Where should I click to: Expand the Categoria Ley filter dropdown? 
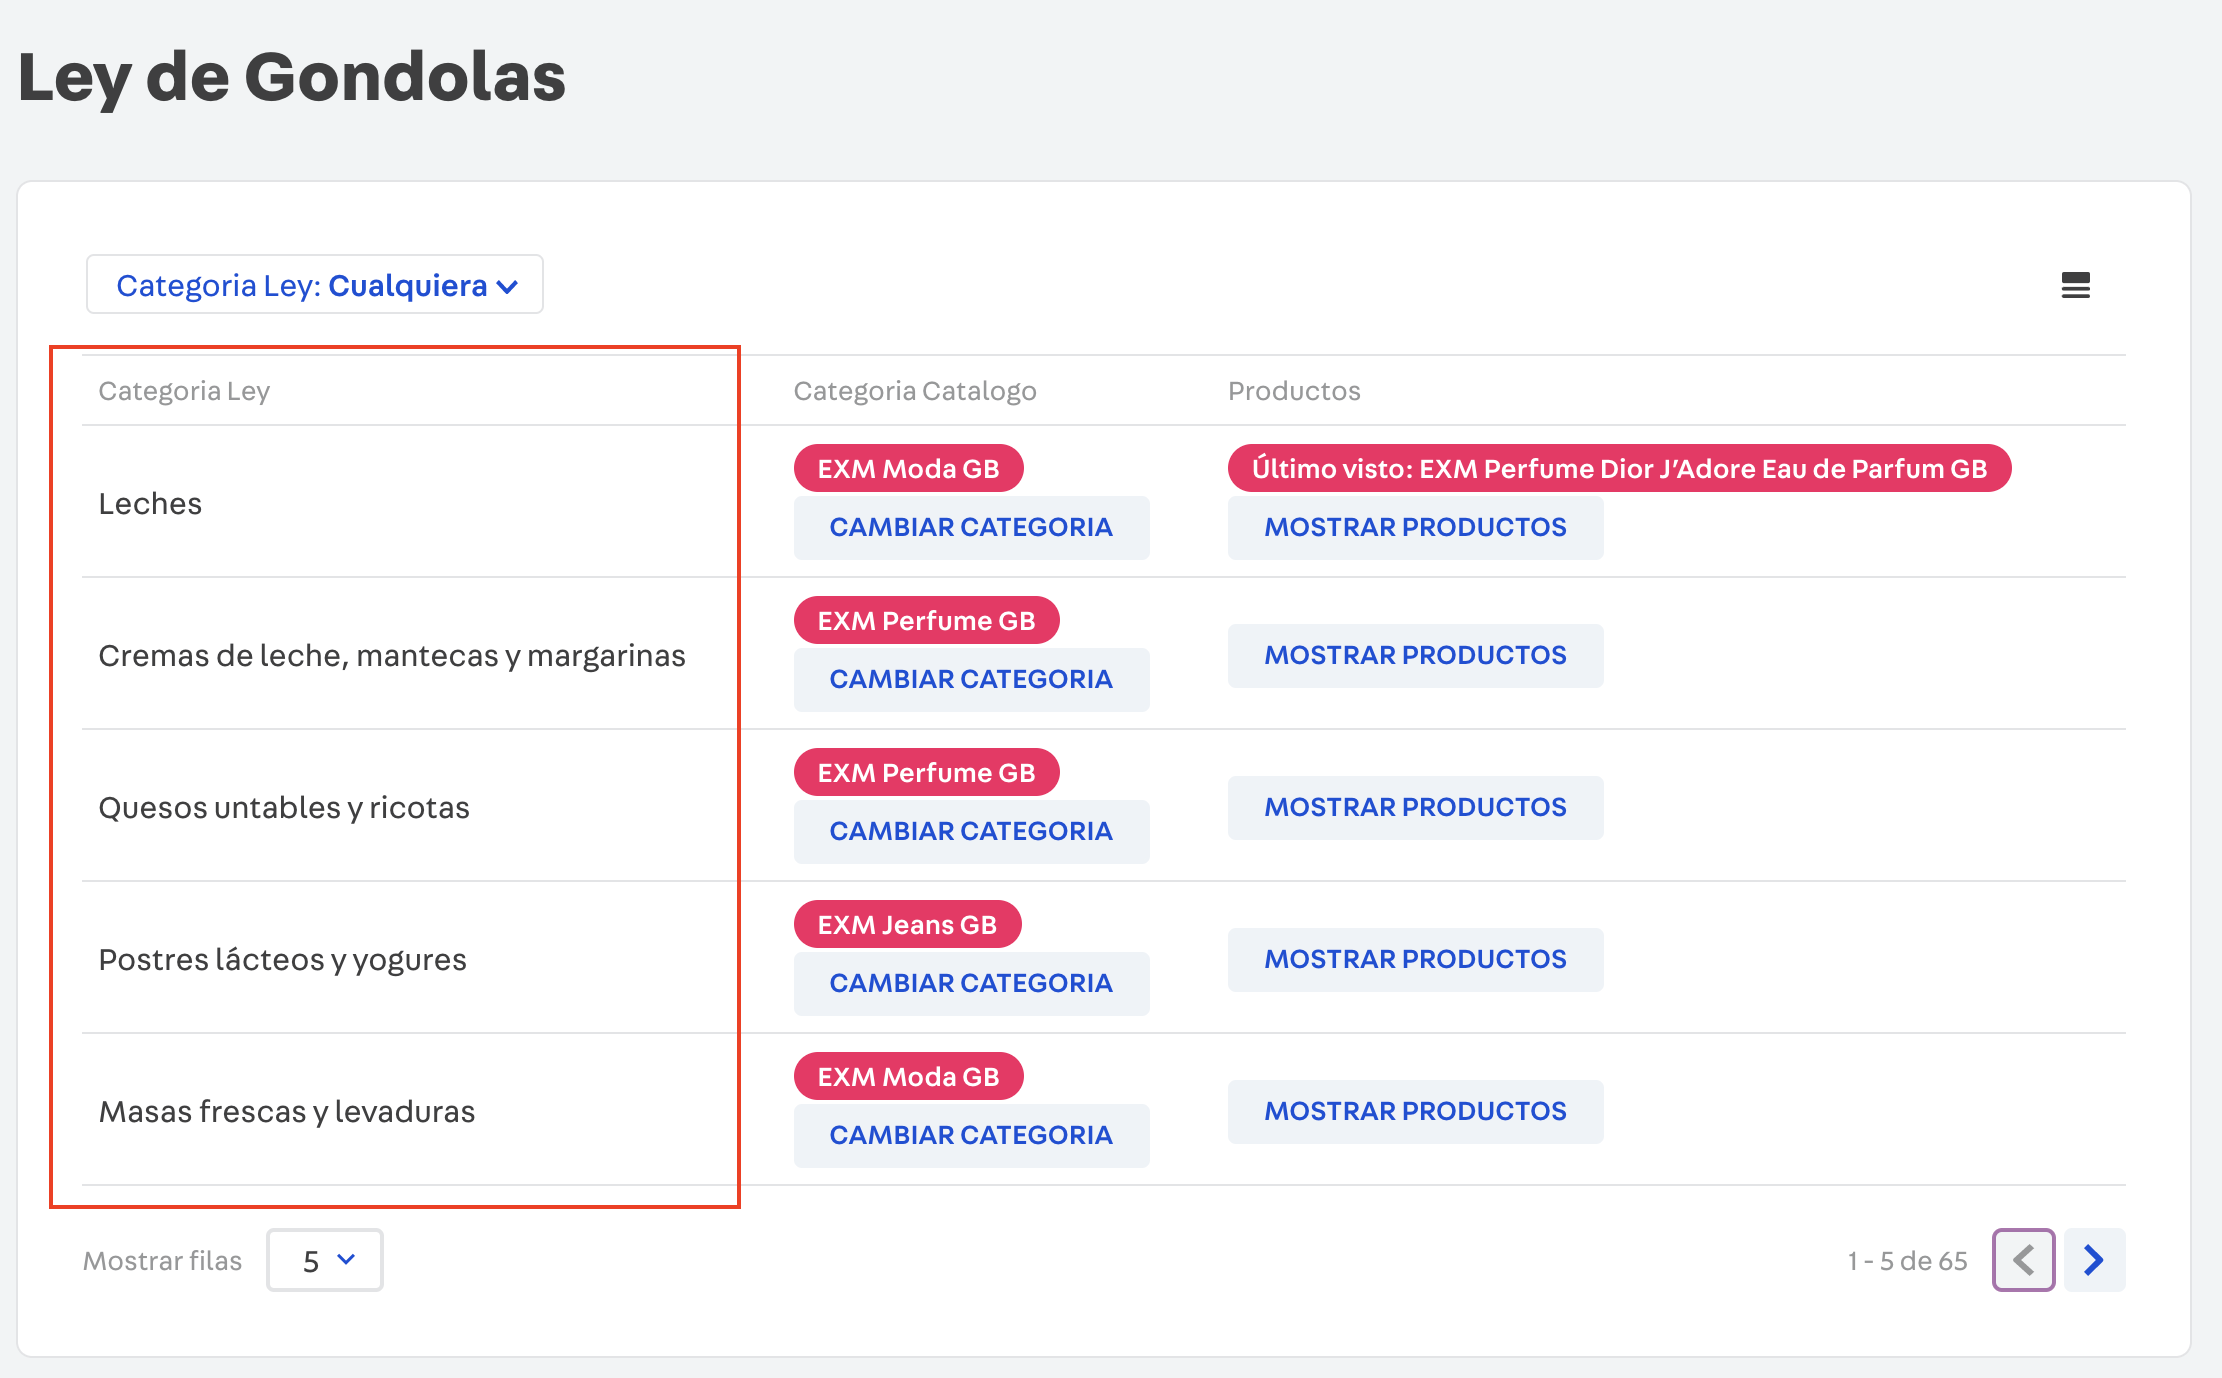tap(315, 286)
